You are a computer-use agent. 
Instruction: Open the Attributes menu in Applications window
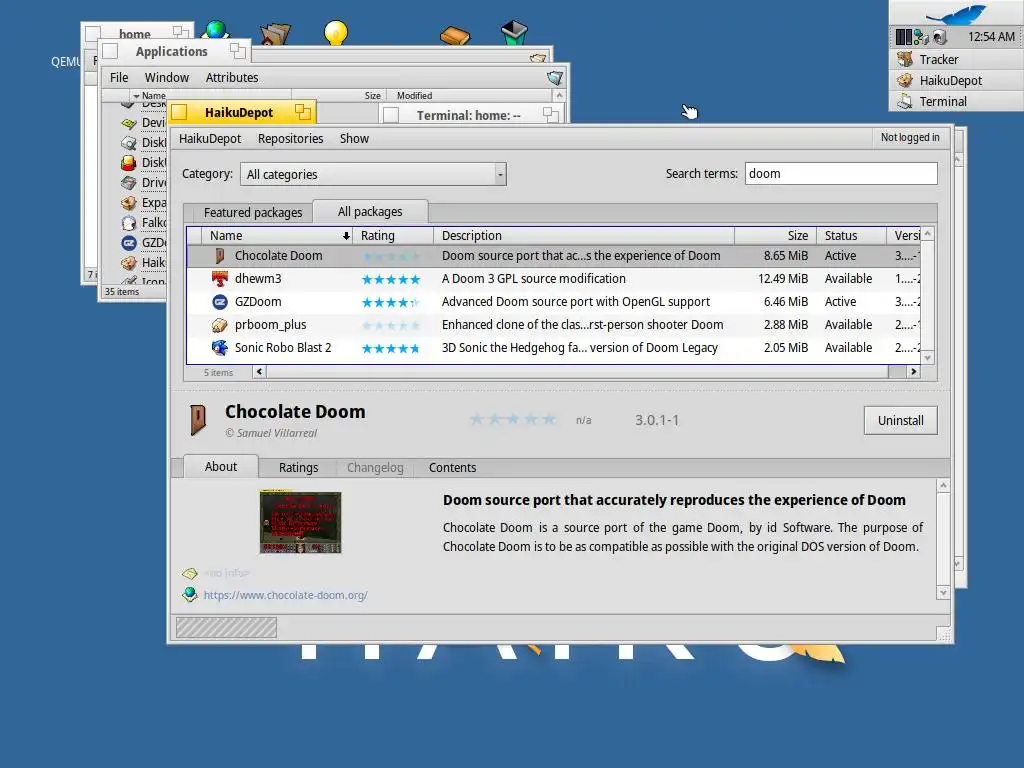[232, 78]
